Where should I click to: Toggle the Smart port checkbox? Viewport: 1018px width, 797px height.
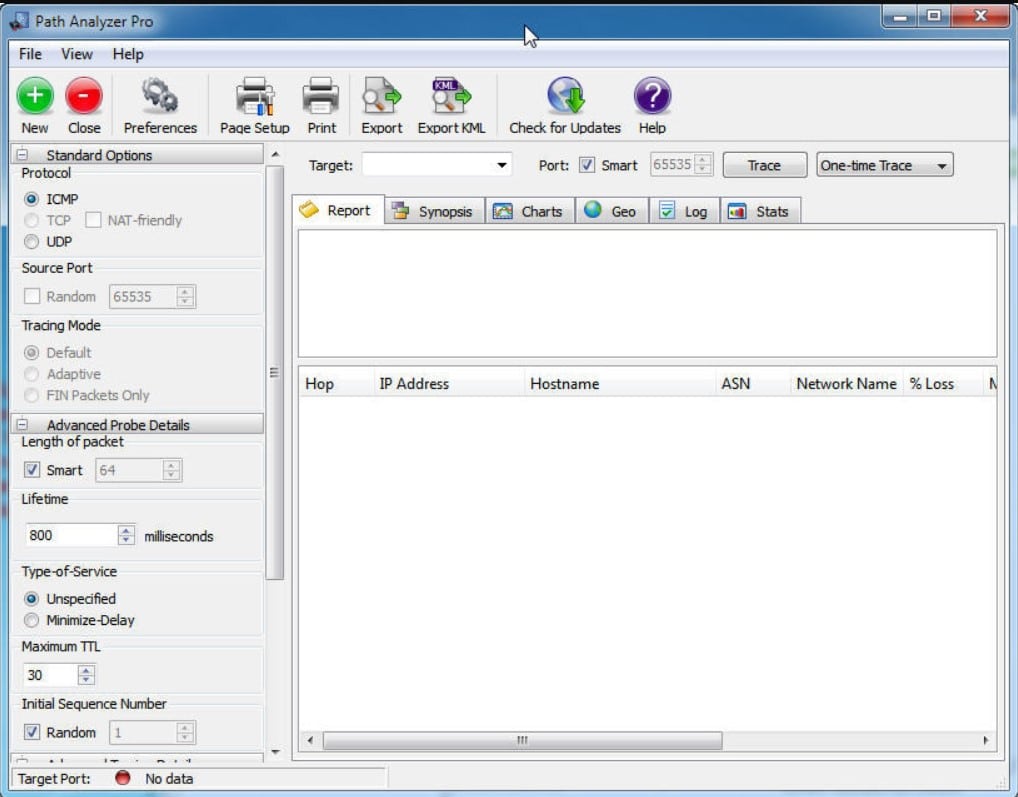coord(587,165)
